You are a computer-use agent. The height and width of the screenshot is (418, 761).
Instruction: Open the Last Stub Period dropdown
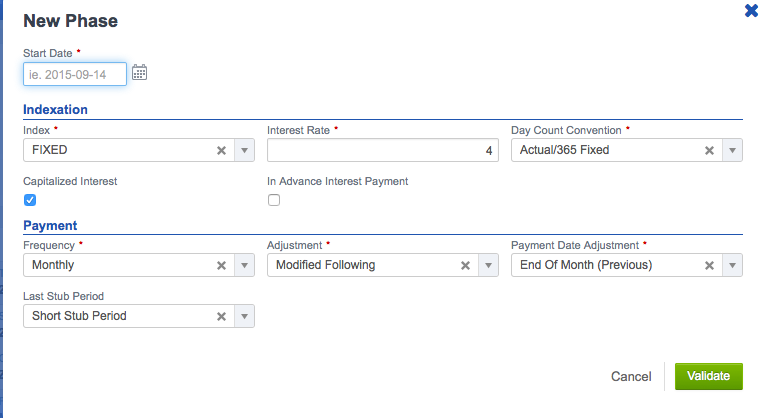click(245, 316)
